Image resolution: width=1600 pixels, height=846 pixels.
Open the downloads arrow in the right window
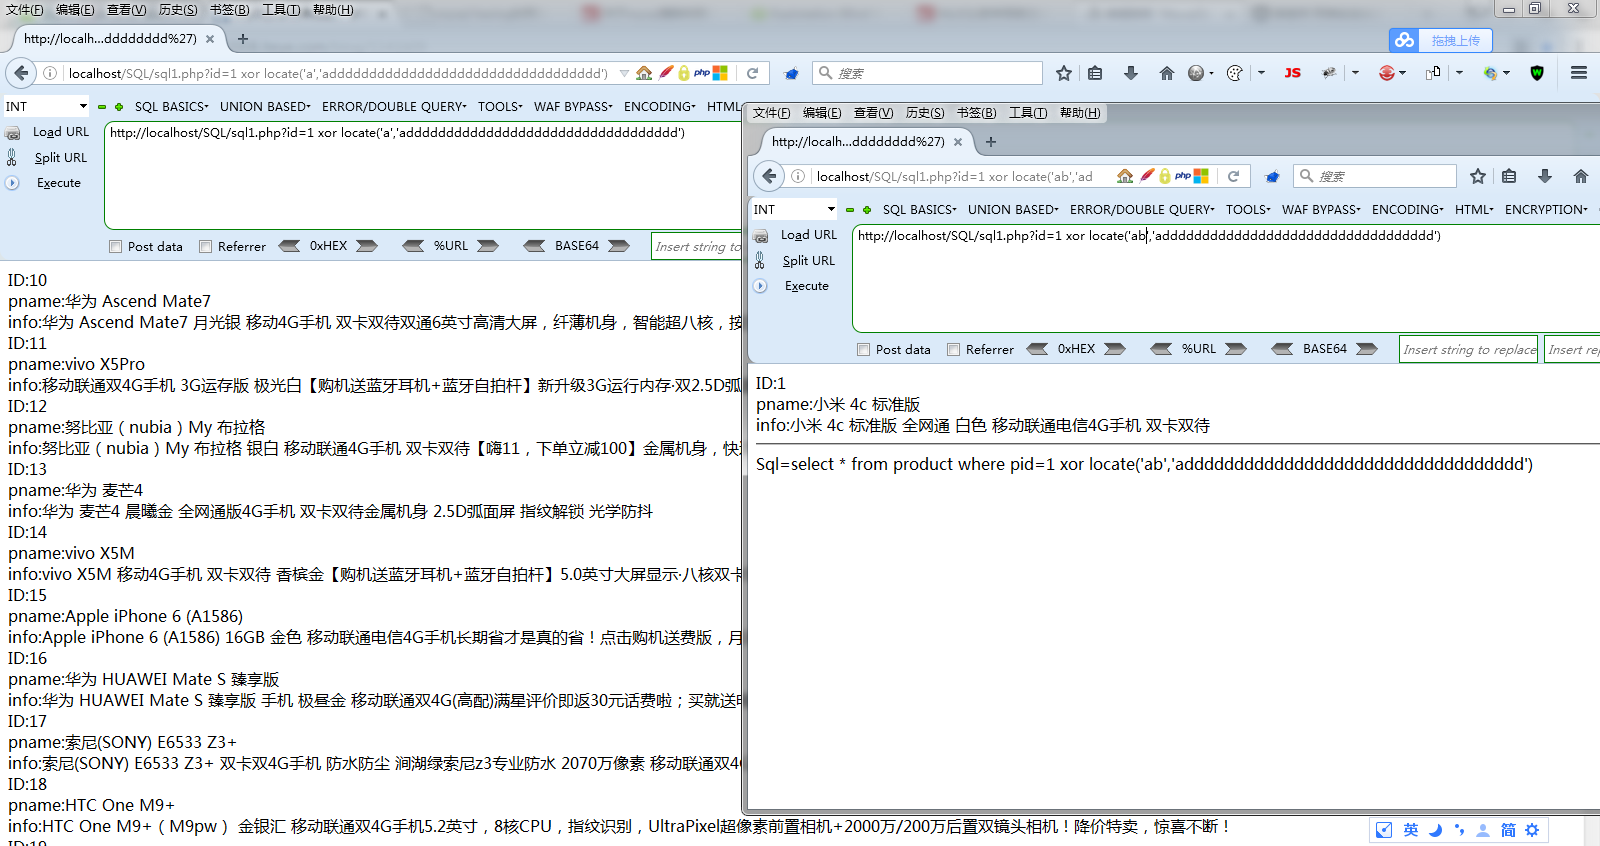(1545, 176)
